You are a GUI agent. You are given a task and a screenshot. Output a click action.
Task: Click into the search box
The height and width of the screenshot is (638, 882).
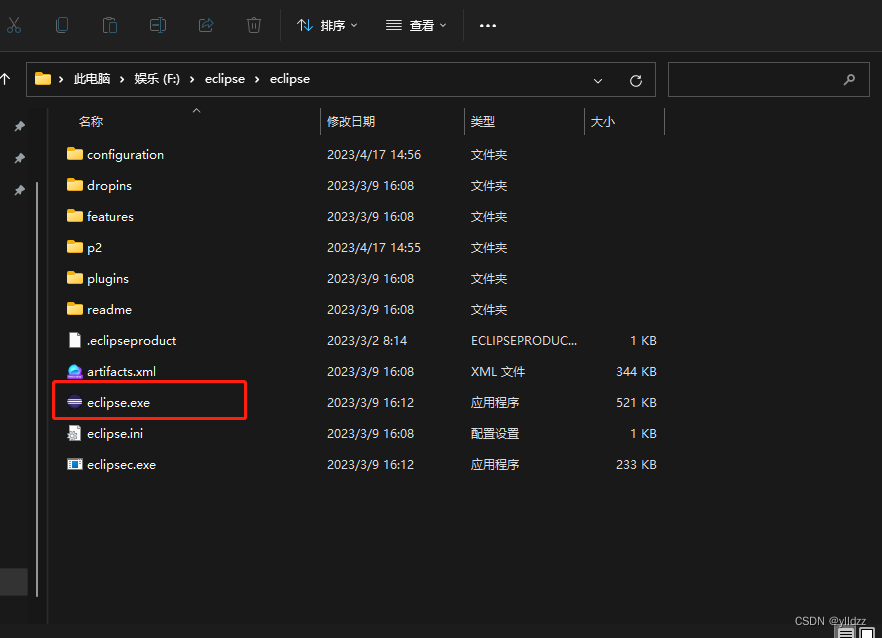[x=768, y=79]
